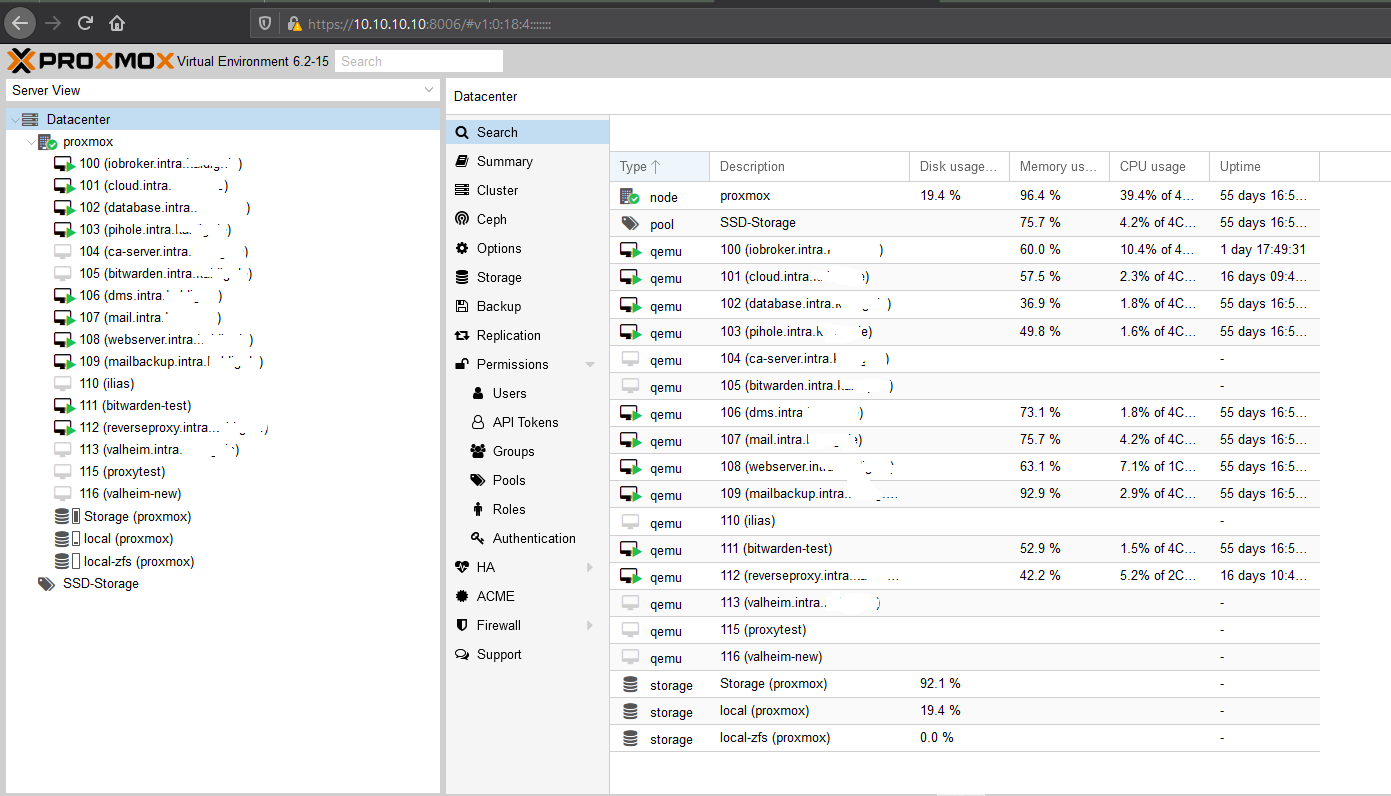Click SSD-Storage pool tag icon in tree
Screen dimensions: 1391x796
pyautogui.click(x=46, y=584)
